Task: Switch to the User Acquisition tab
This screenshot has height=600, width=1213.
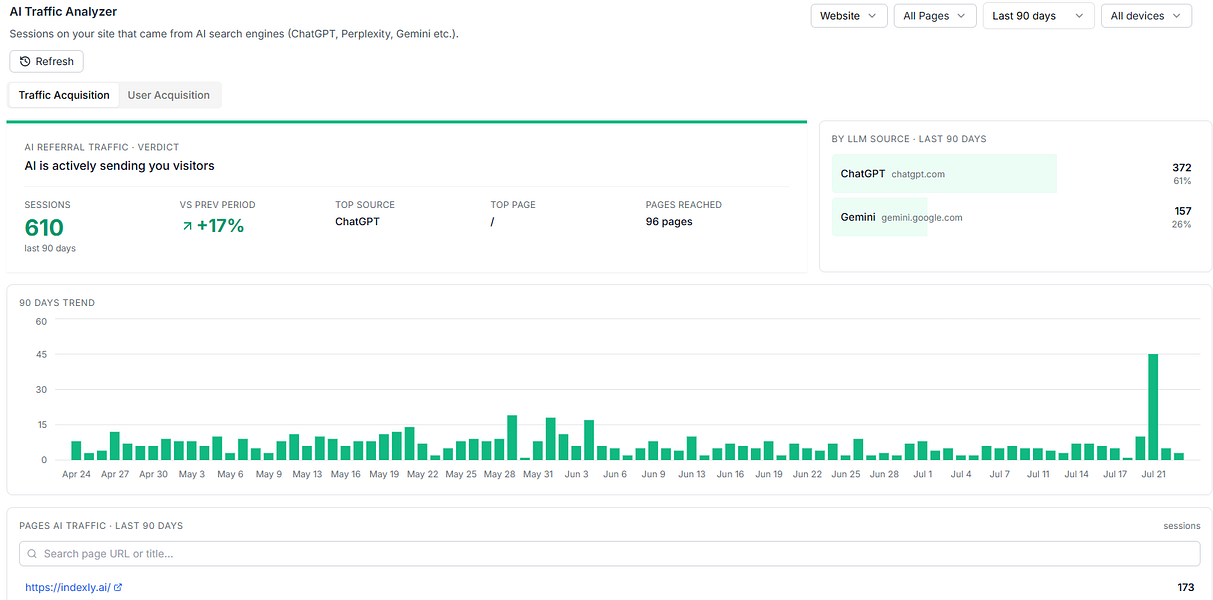Action: point(169,95)
